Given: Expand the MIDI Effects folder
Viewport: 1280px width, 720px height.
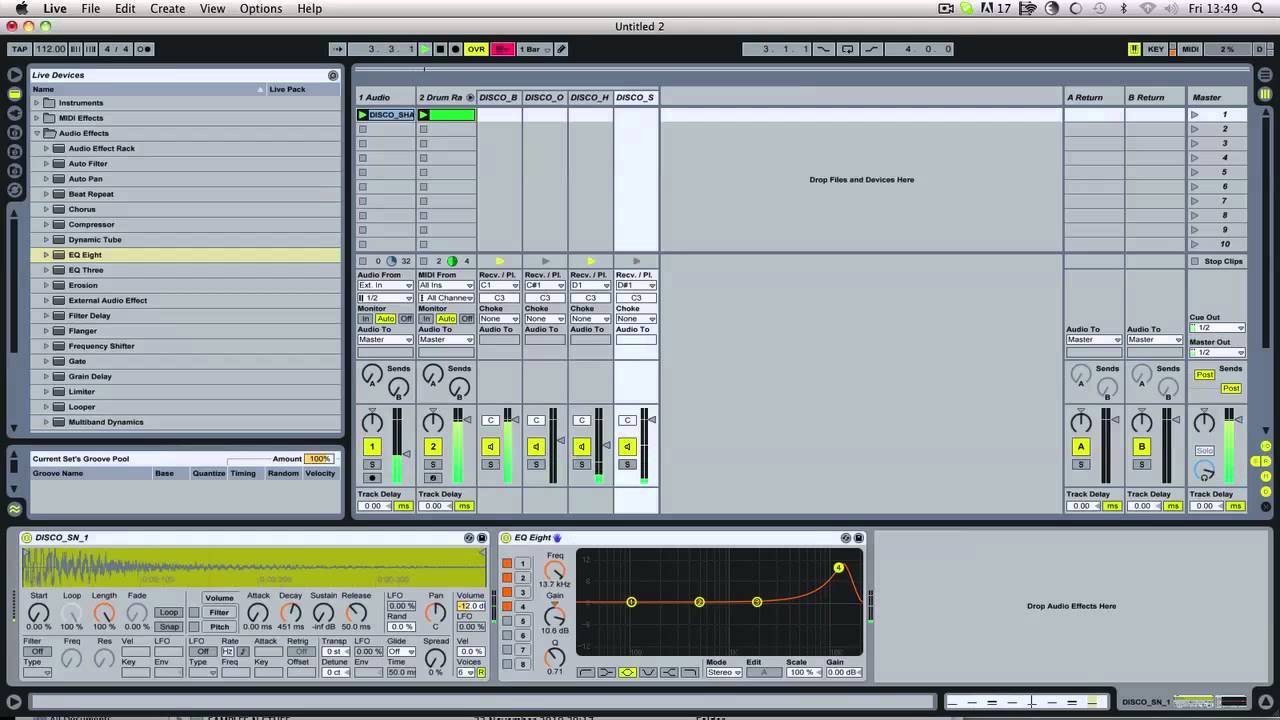Looking at the screenshot, I should tap(37, 118).
